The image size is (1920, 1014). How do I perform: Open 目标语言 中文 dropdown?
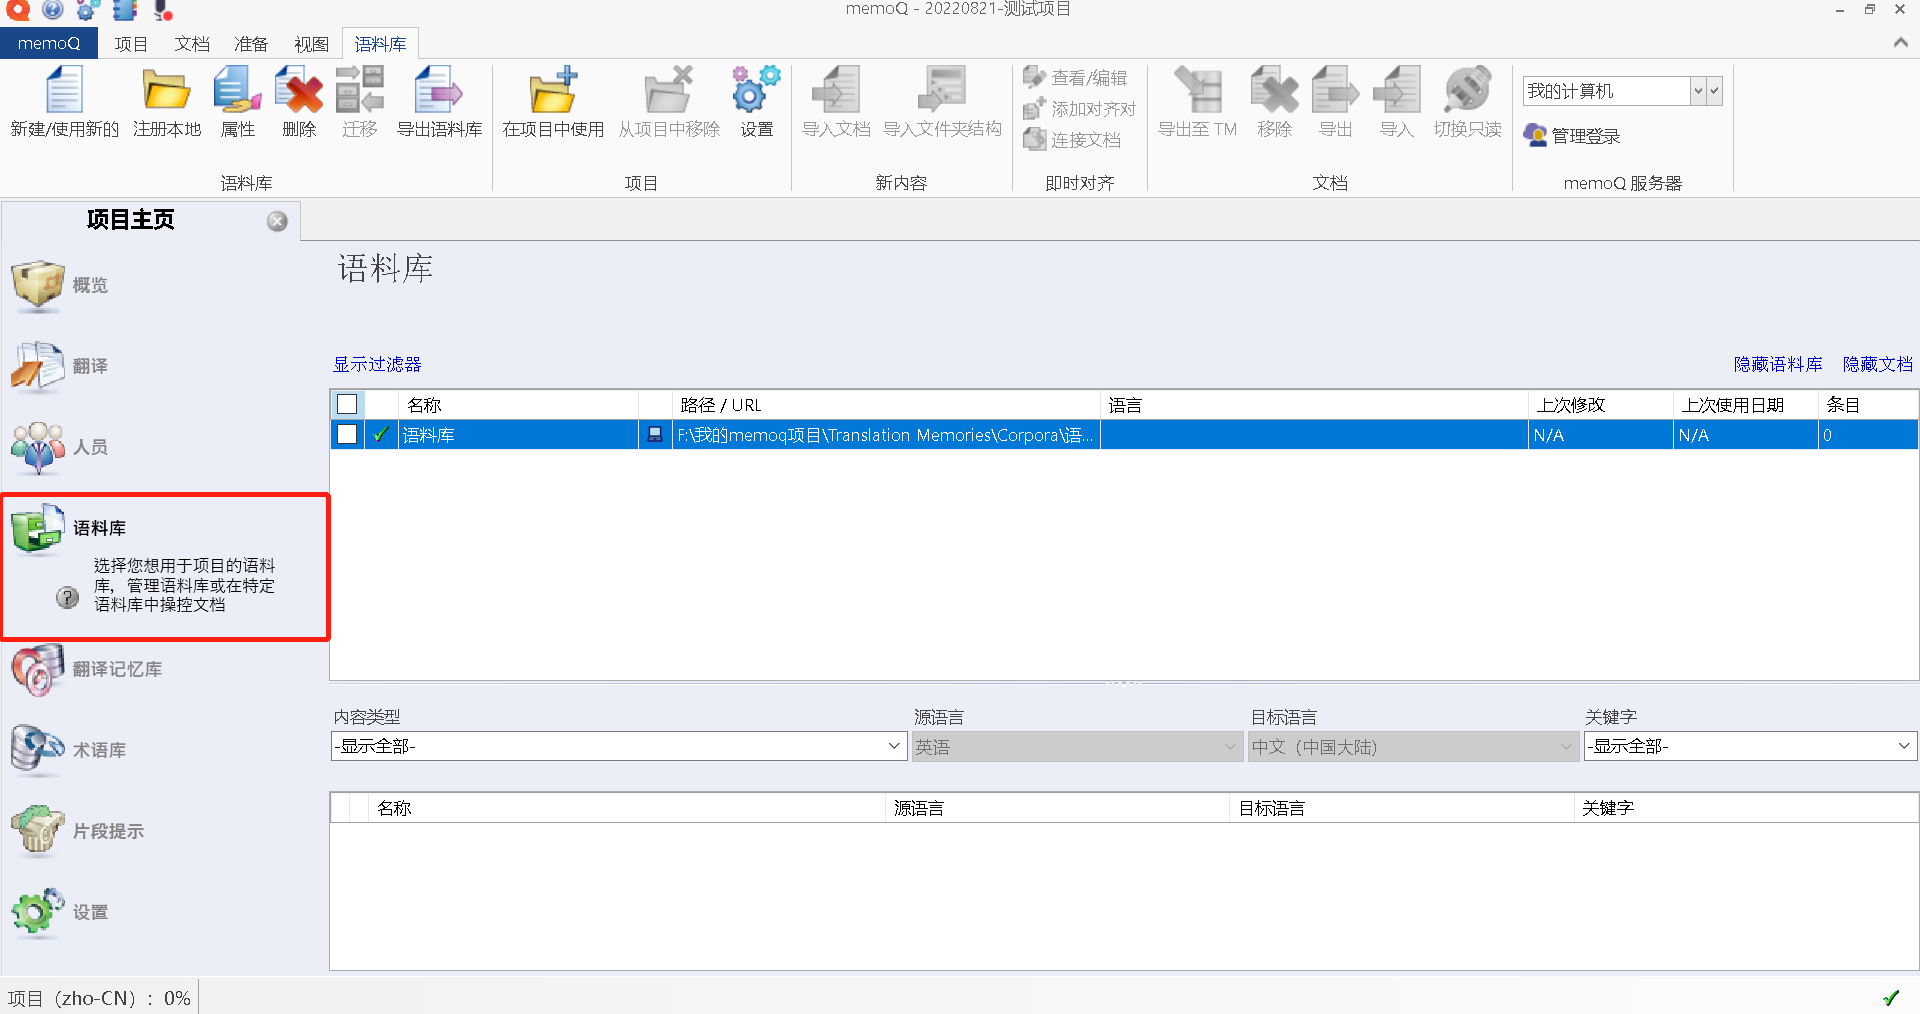coord(1414,746)
